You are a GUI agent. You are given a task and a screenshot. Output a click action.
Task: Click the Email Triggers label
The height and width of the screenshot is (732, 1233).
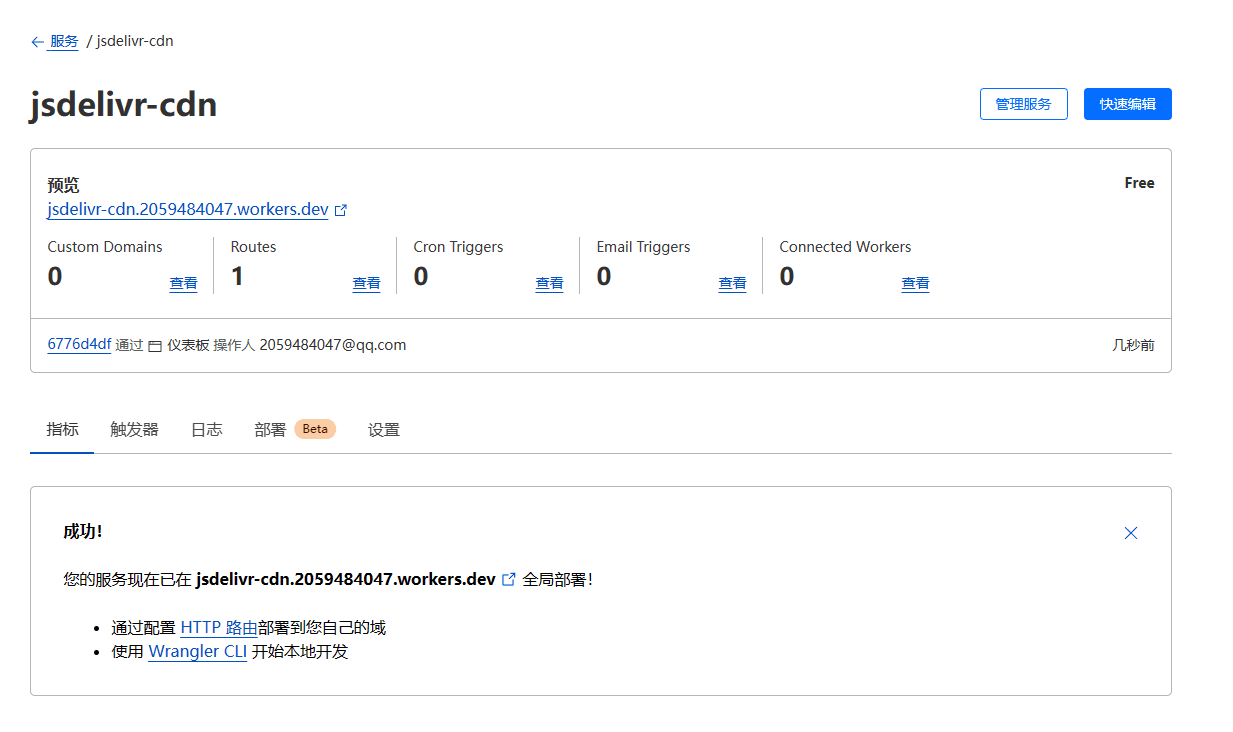[x=643, y=247]
